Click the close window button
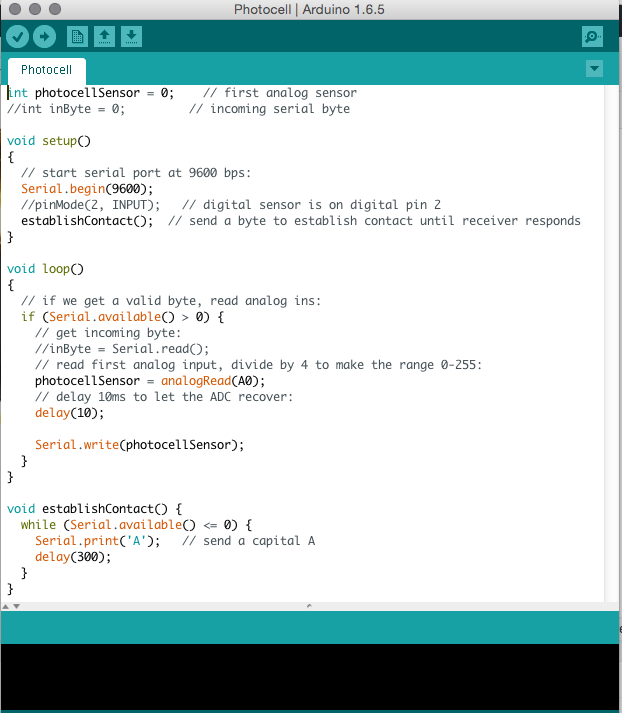The width and height of the screenshot is (622, 713). [x=15, y=9]
